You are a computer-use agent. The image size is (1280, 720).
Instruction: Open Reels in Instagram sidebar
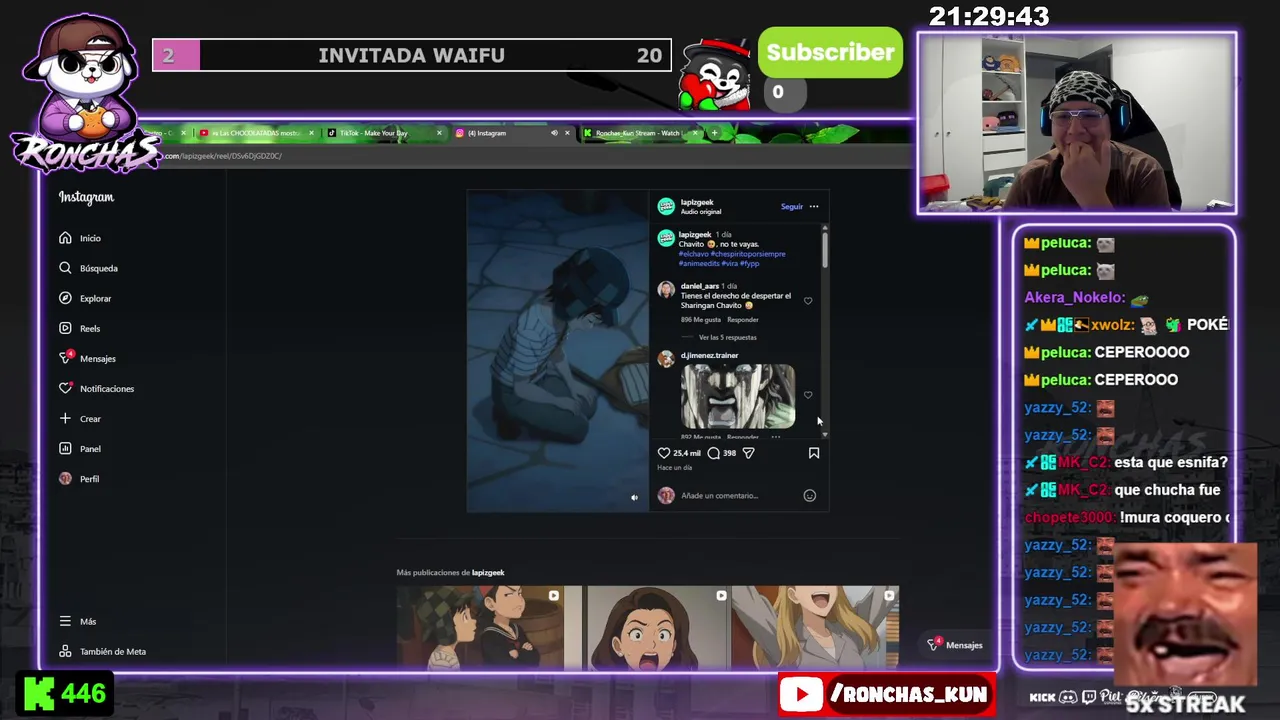pos(79,328)
